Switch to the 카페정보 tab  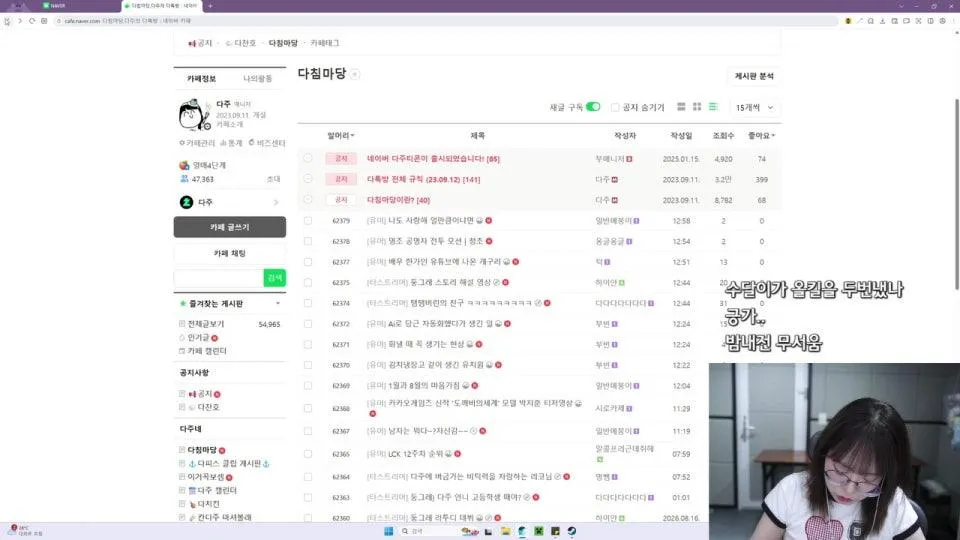(x=201, y=78)
